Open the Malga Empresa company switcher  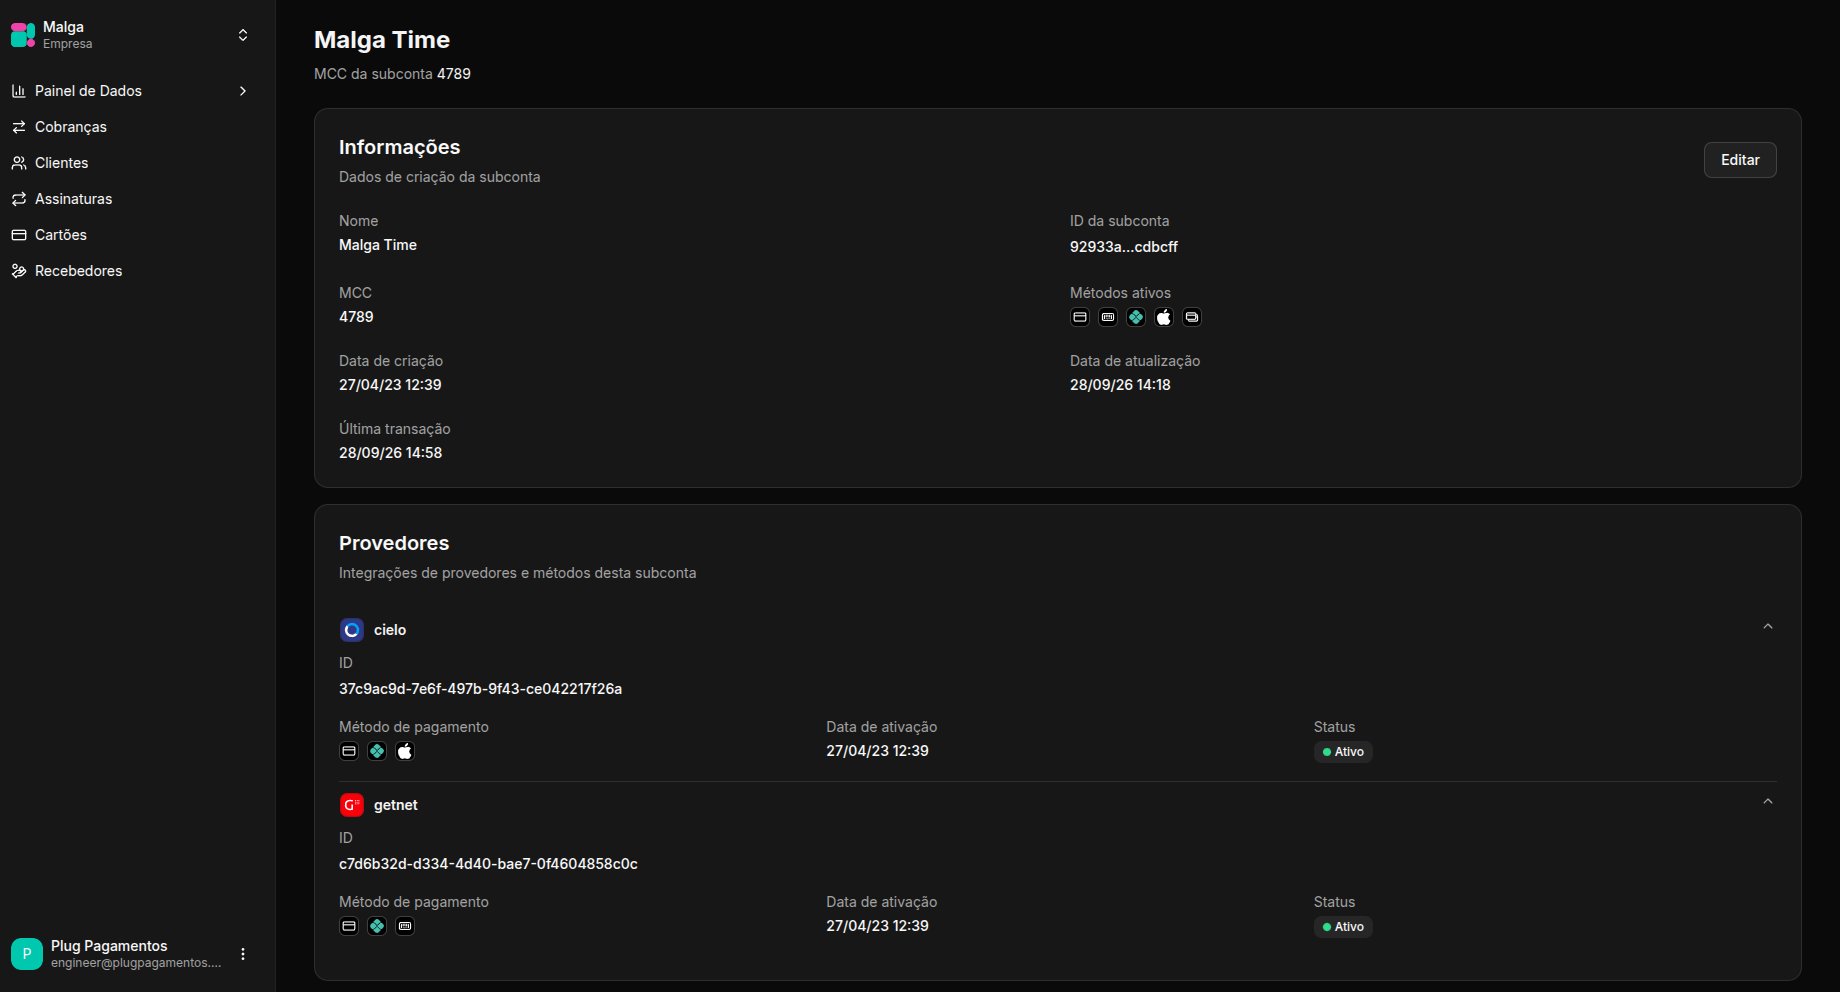pos(131,35)
